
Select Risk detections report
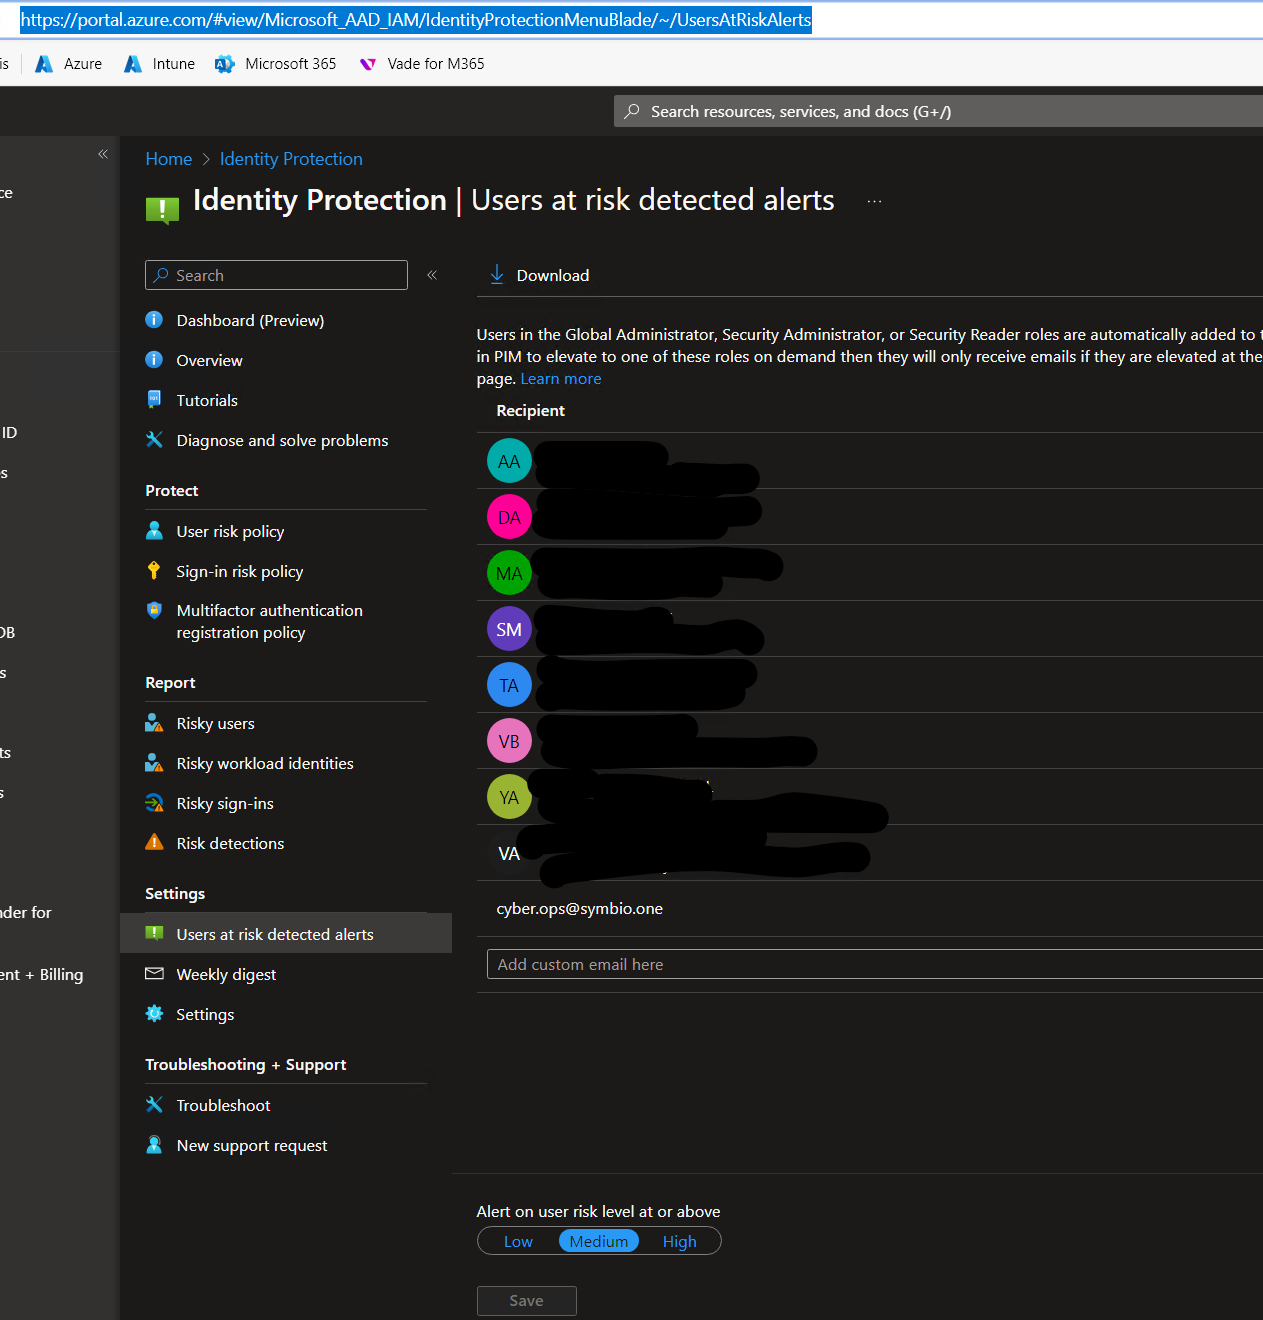(230, 843)
